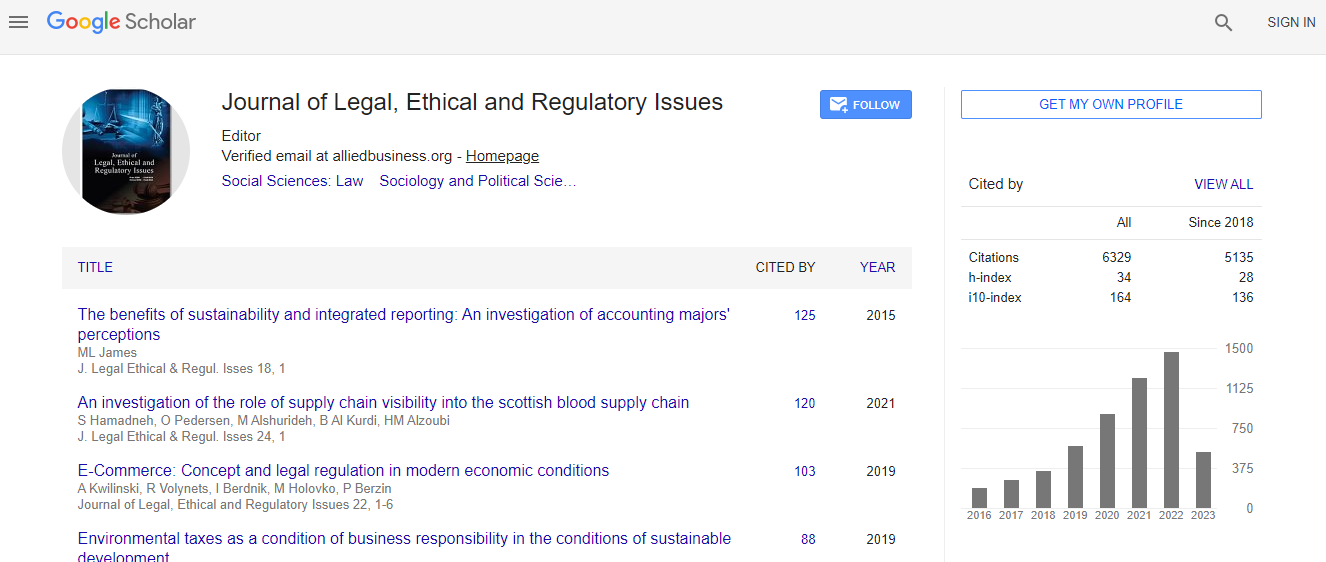Click the authors line starting 'A Kwilinski'

[234, 488]
